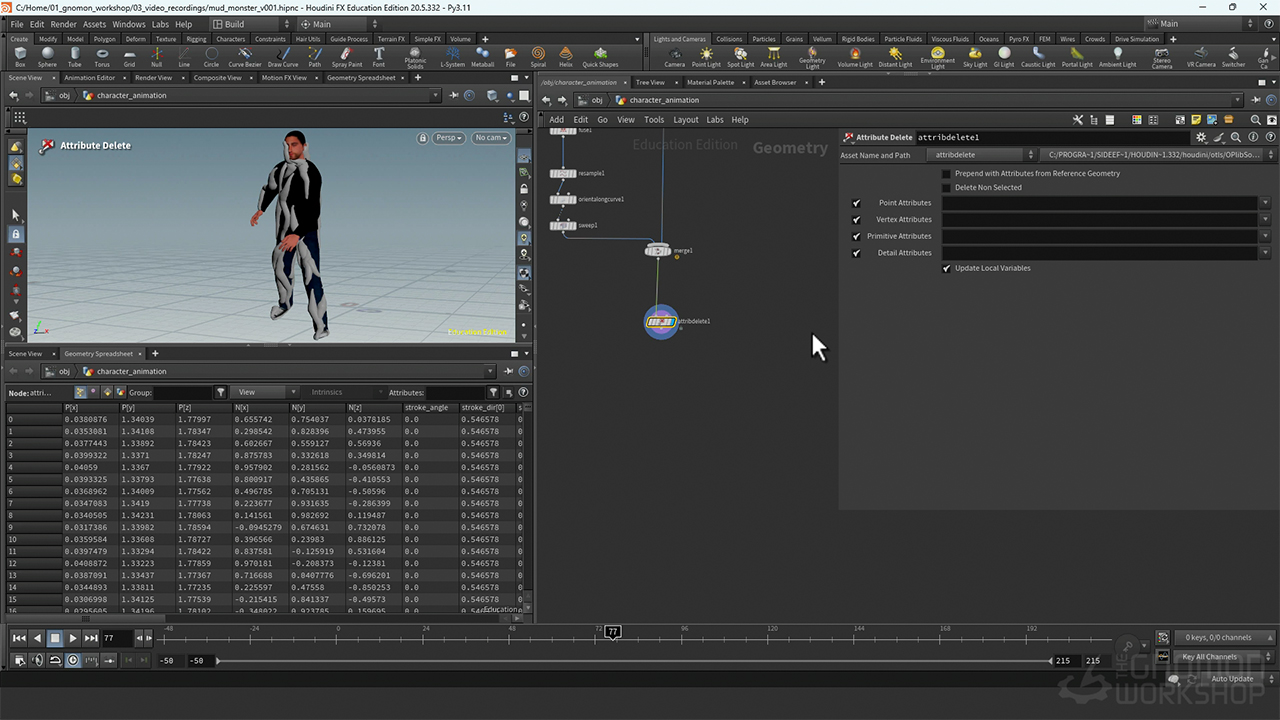Switch to the Geometry Spreadsheet tab
This screenshot has width=1280, height=720.
[x=361, y=78]
